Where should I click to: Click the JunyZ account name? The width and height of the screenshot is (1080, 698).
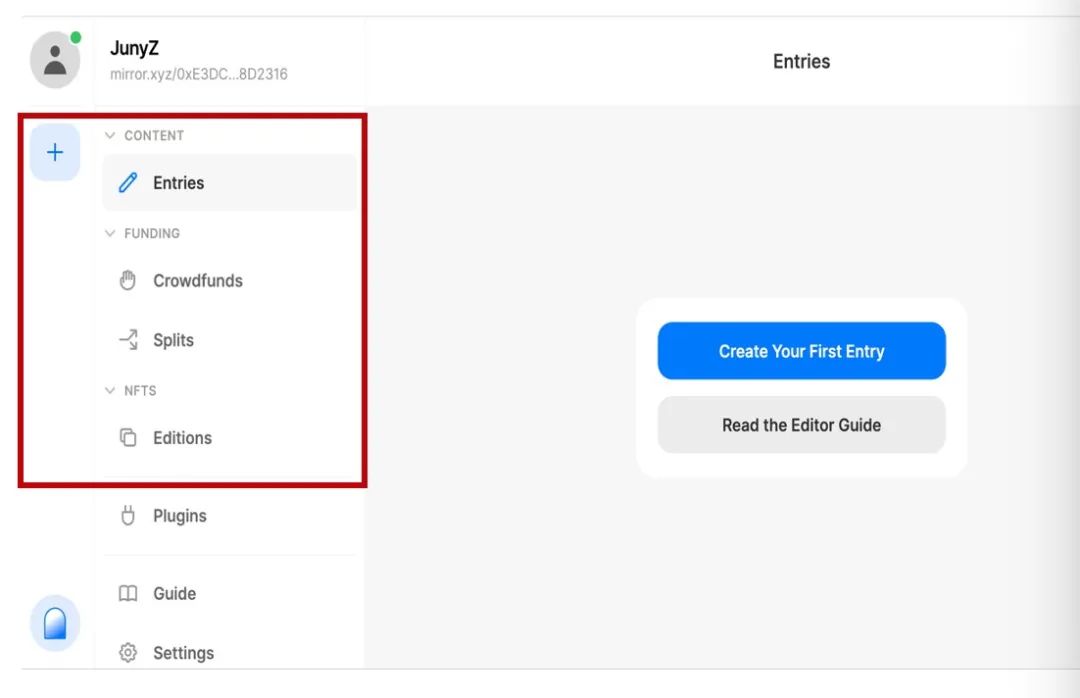coord(134,48)
